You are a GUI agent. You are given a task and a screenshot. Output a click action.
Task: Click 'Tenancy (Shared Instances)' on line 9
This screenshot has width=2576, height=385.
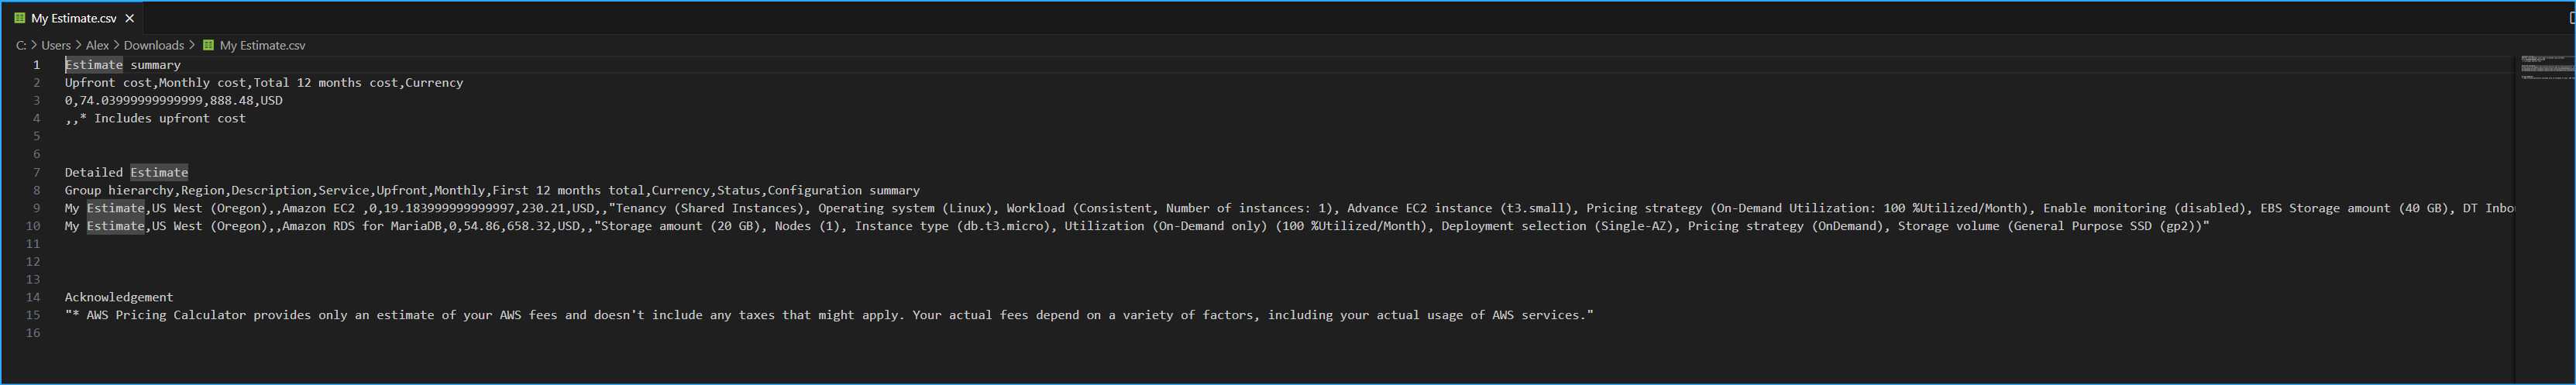pos(709,208)
